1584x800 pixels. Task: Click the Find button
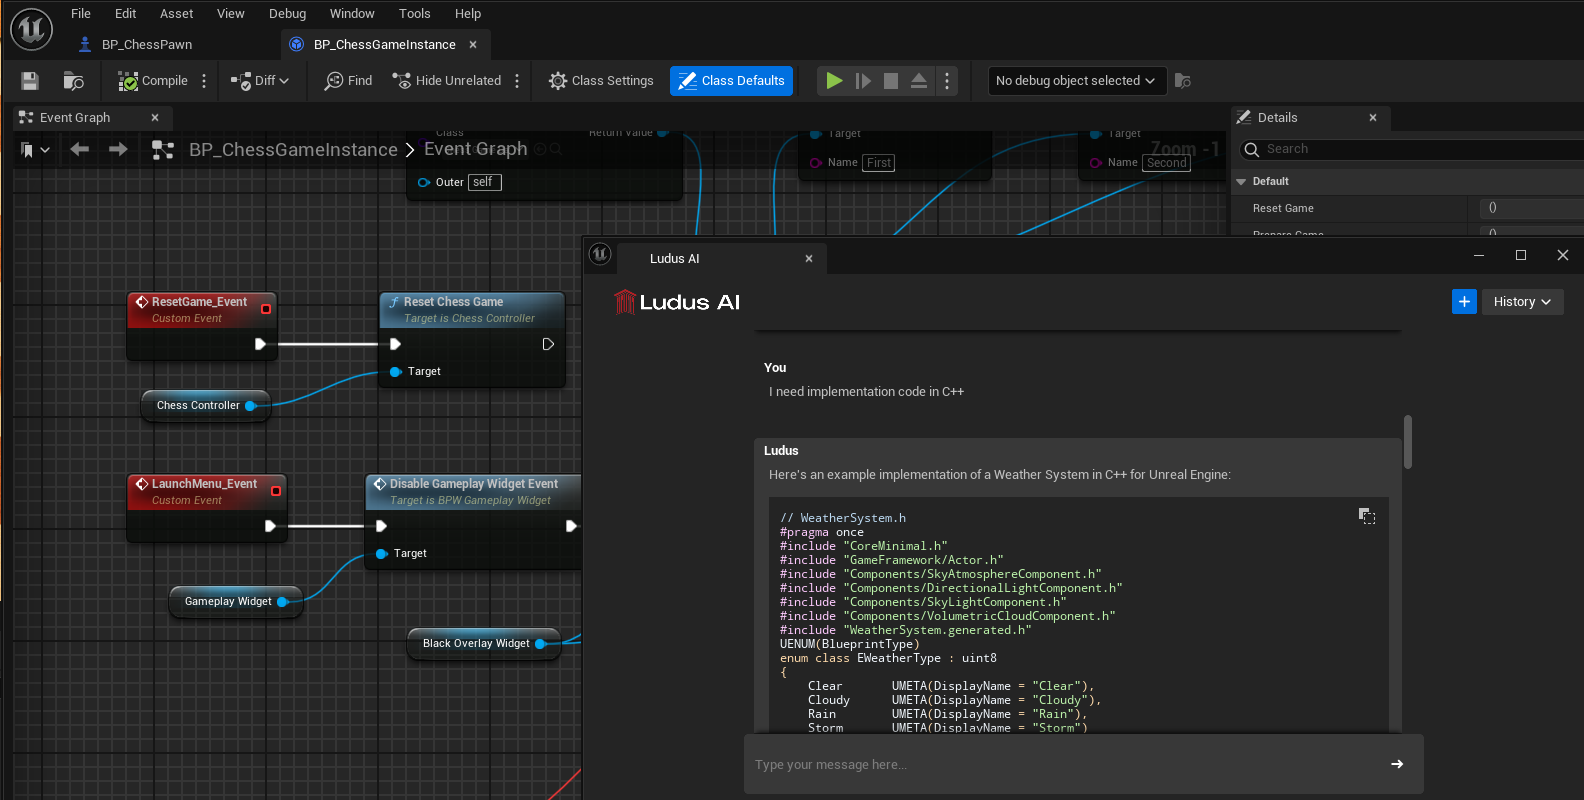[x=348, y=81]
